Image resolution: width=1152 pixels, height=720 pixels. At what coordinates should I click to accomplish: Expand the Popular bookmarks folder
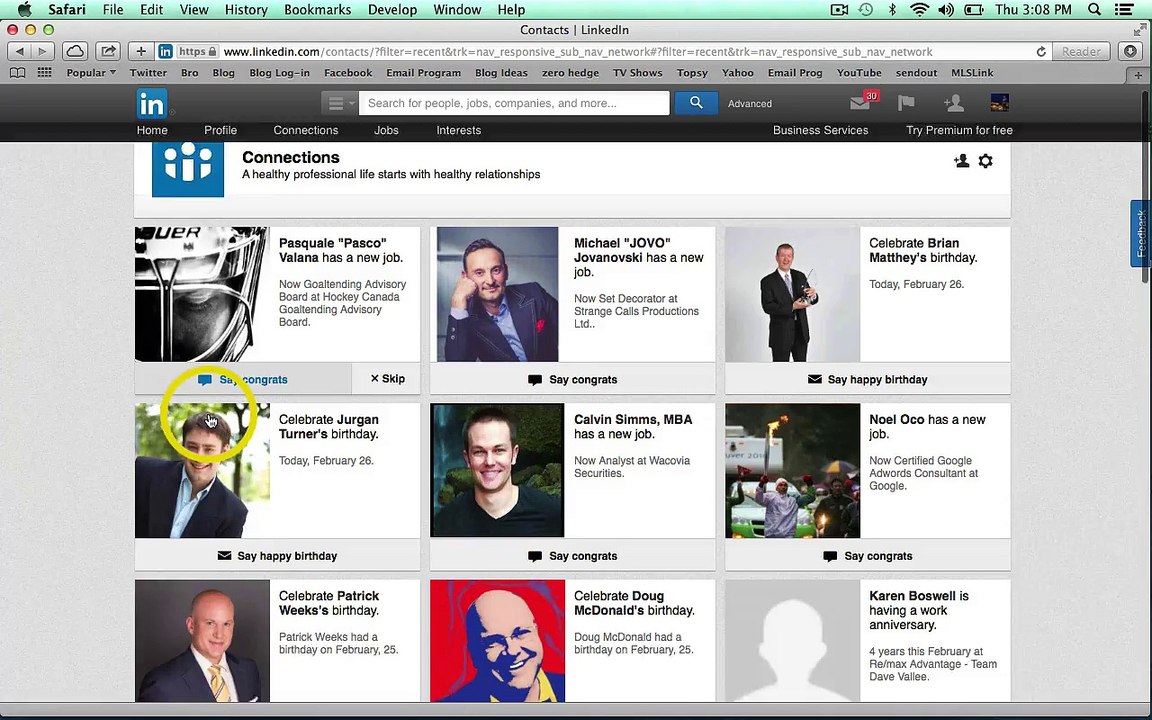[x=91, y=73]
